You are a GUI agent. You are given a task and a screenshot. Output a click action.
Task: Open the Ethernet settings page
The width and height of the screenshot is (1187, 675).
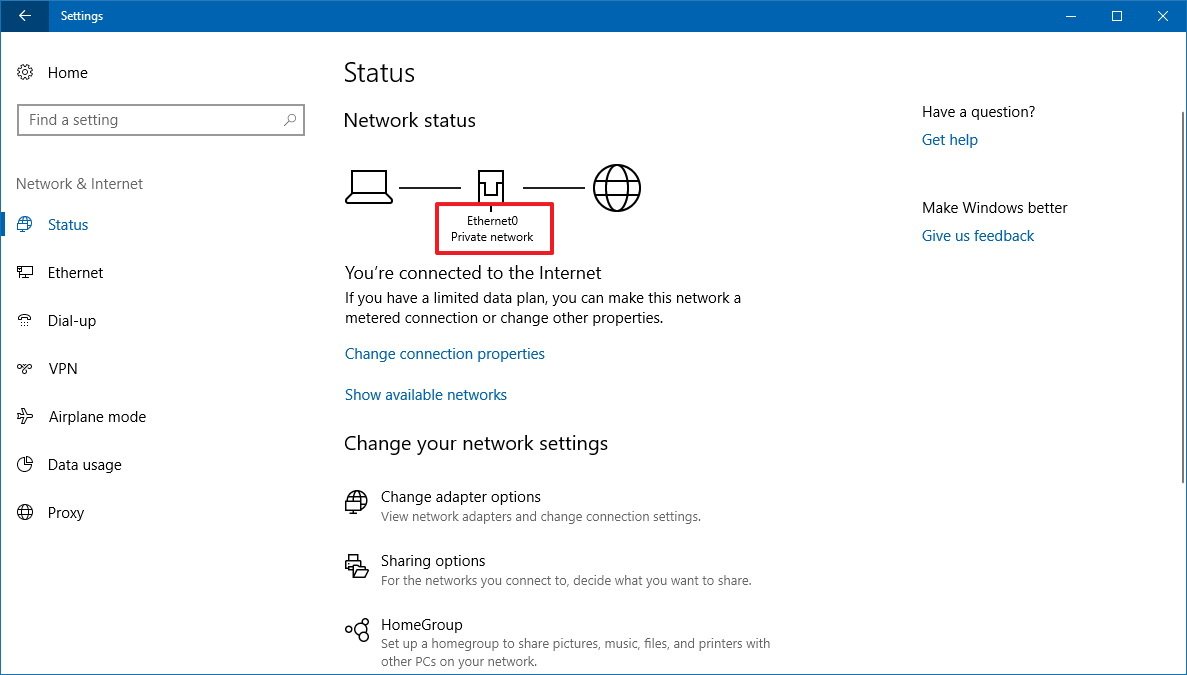[x=75, y=273]
